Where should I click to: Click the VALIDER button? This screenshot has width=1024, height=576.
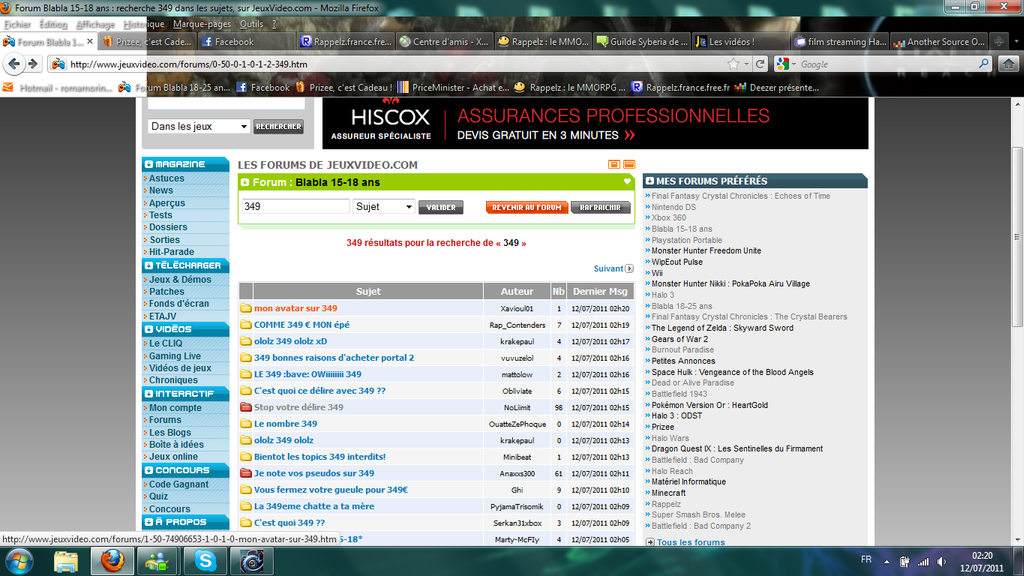point(441,207)
